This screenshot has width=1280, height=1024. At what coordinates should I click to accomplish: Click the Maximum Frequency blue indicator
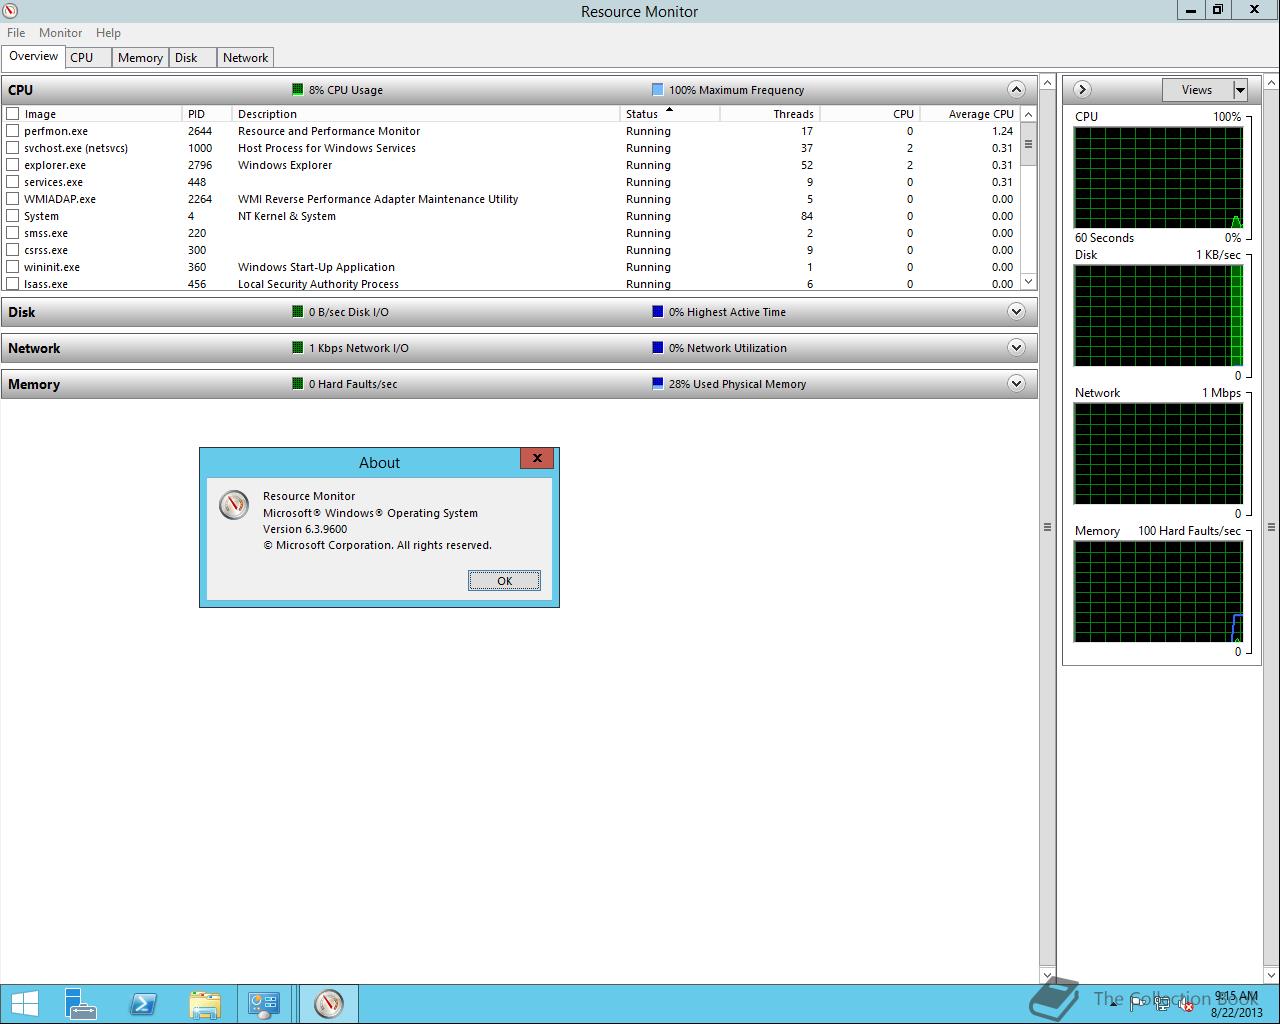pyautogui.click(x=657, y=89)
